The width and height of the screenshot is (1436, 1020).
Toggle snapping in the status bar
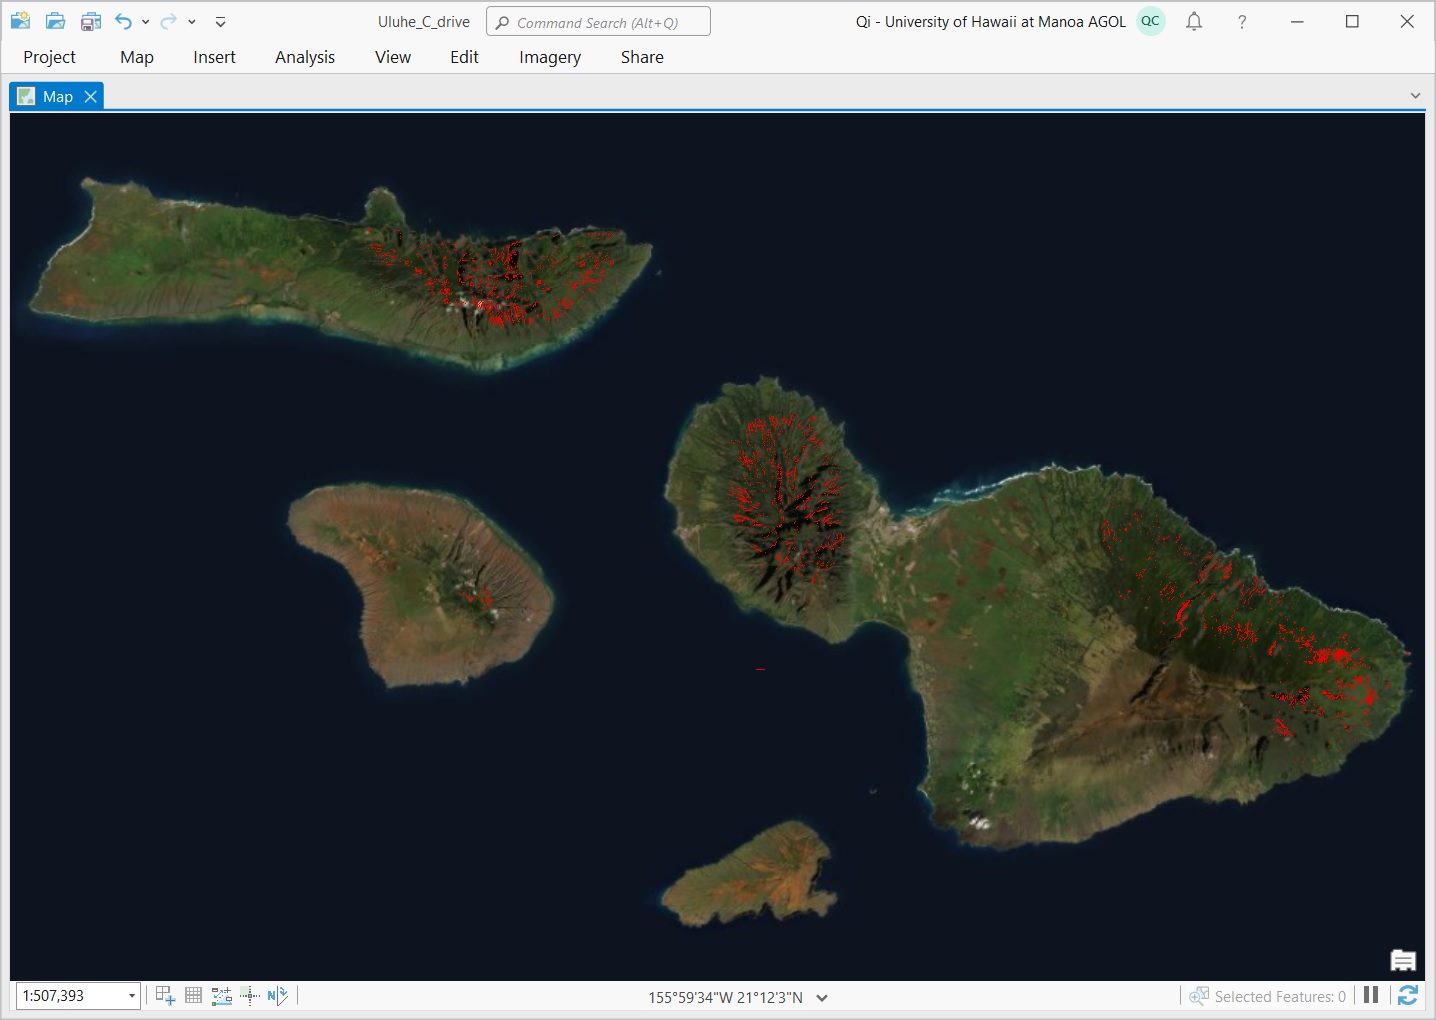click(x=165, y=995)
